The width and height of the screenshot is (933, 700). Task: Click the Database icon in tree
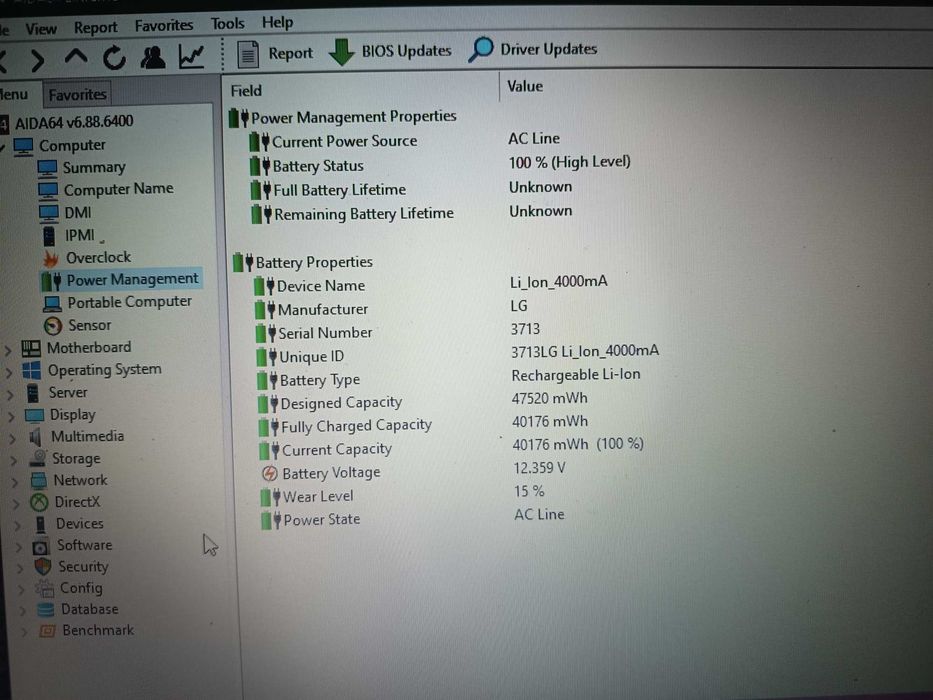coord(45,610)
